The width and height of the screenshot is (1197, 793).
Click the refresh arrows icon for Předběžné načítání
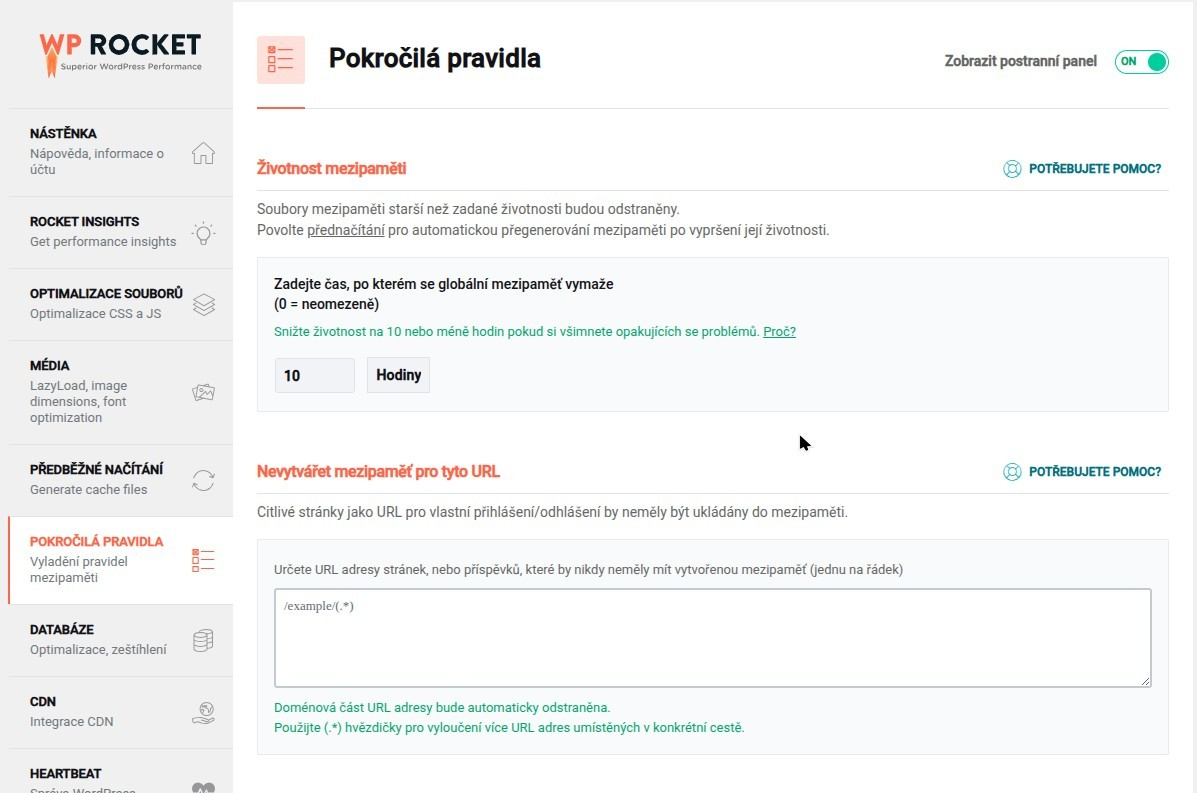point(203,481)
